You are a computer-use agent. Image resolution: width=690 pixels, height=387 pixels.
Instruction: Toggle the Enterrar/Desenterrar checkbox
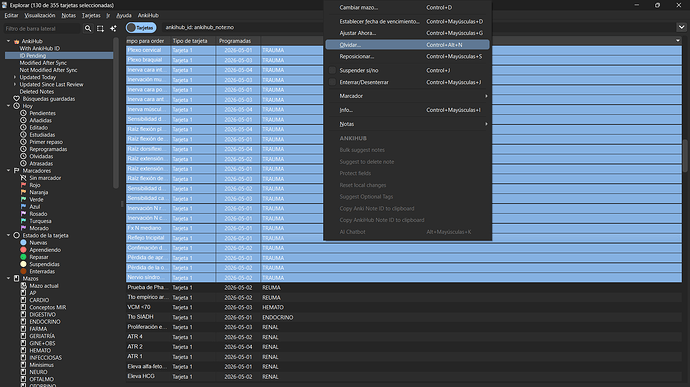coord(332,82)
